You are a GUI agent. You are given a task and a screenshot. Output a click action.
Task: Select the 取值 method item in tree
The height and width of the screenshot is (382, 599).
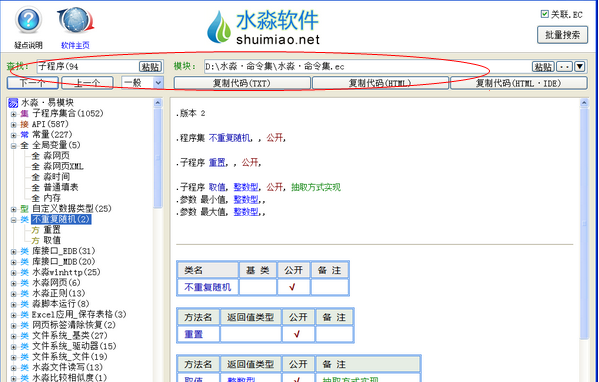click(52, 240)
